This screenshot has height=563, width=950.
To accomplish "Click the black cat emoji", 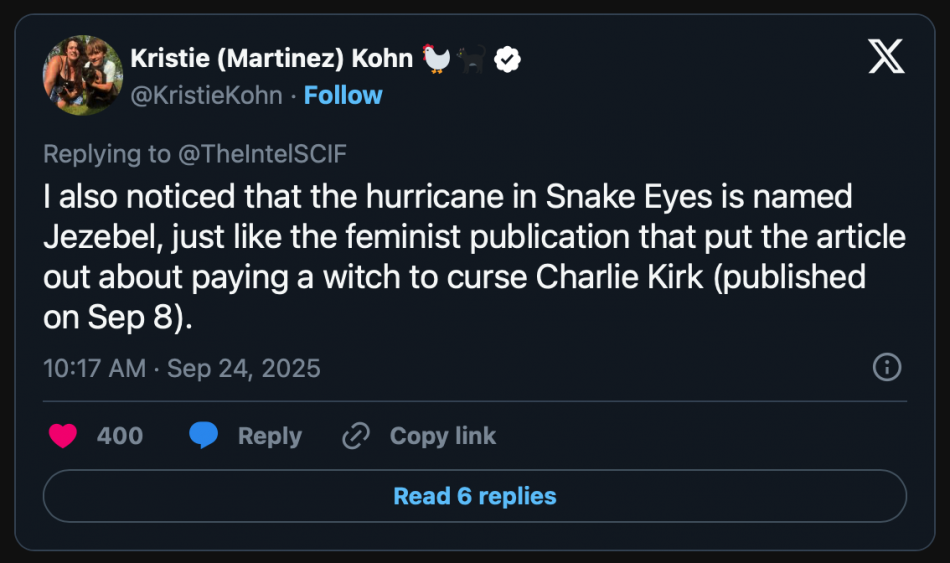I will (x=471, y=59).
